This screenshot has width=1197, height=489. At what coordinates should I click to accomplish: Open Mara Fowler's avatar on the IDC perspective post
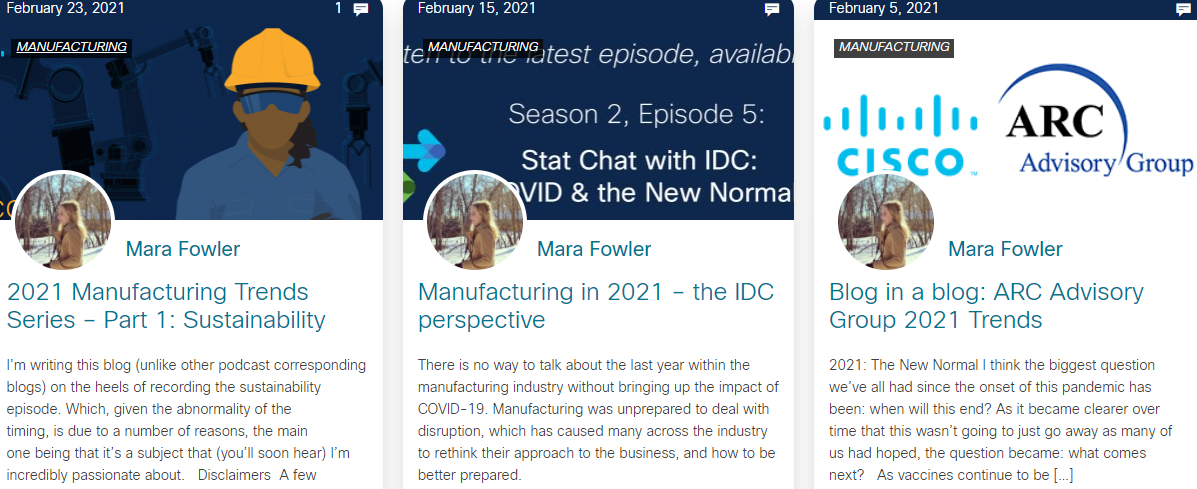click(x=475, y=222)
